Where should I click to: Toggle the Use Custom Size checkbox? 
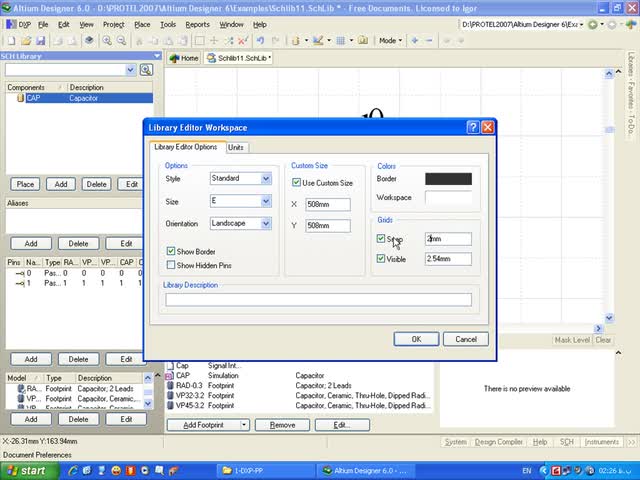coord(297,183)
